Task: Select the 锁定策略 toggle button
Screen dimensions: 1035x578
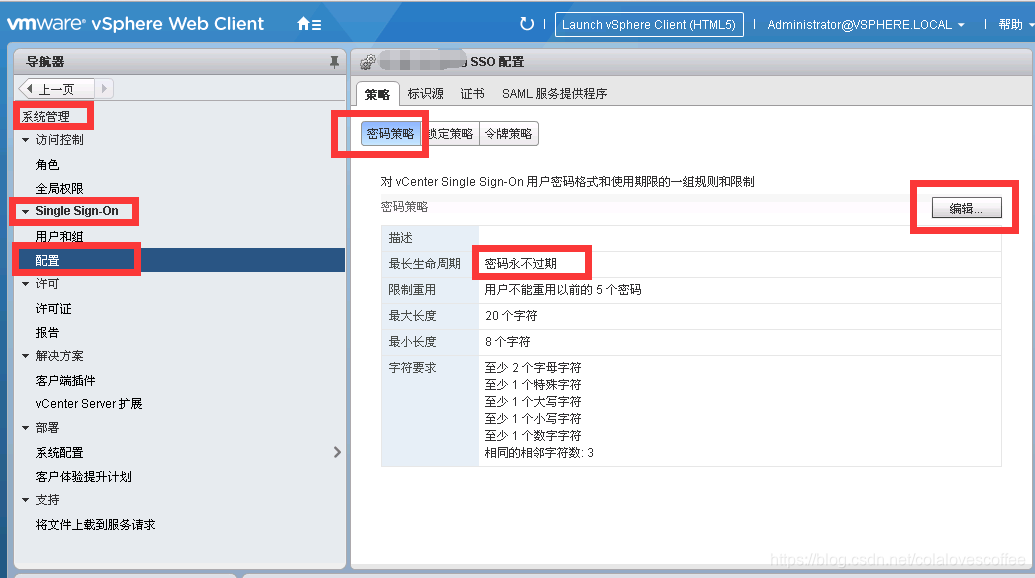Action: 450,133
